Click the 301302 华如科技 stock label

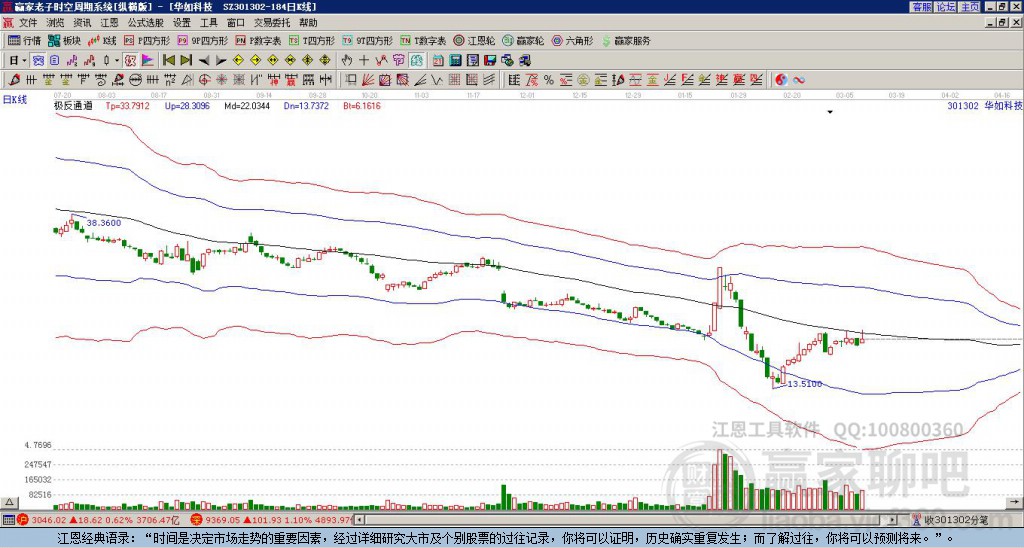click(x=984, y=106)
